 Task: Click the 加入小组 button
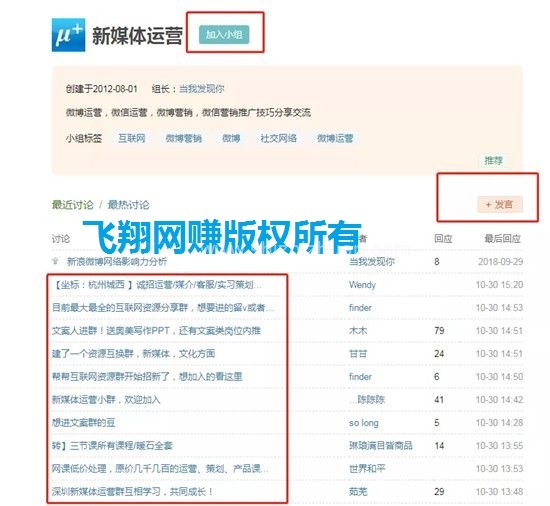(224, 34)
